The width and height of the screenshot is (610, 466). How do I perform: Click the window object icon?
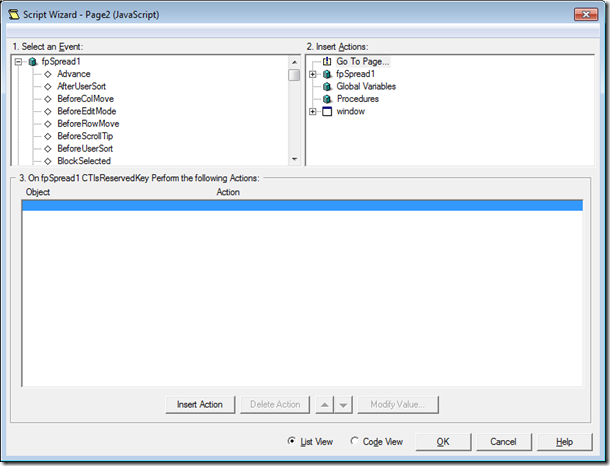[x=327, y=112]
